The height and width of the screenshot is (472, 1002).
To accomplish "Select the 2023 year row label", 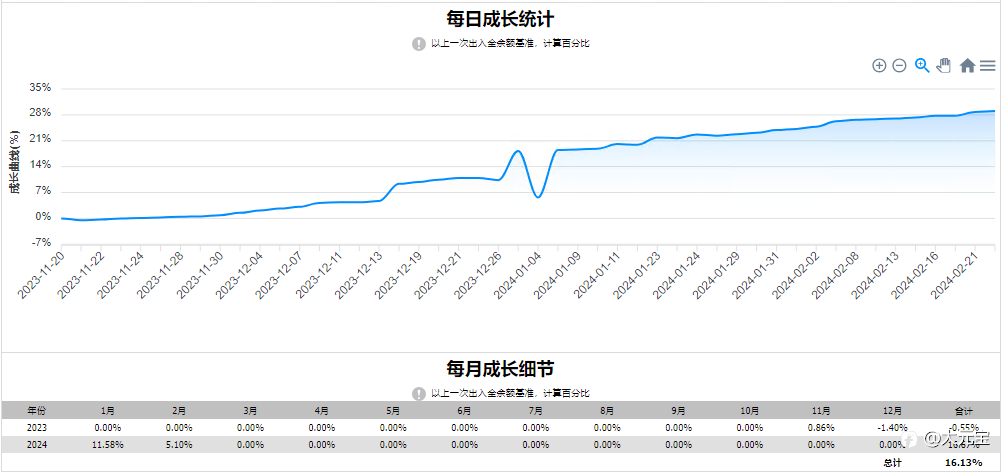I will click(36, 428).
